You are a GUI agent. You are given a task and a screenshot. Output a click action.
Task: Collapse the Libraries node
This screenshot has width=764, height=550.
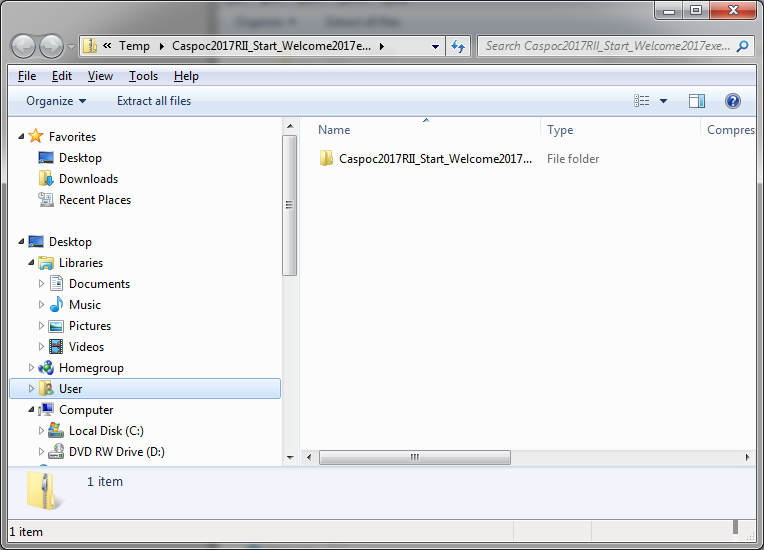(x=31, y=262)
